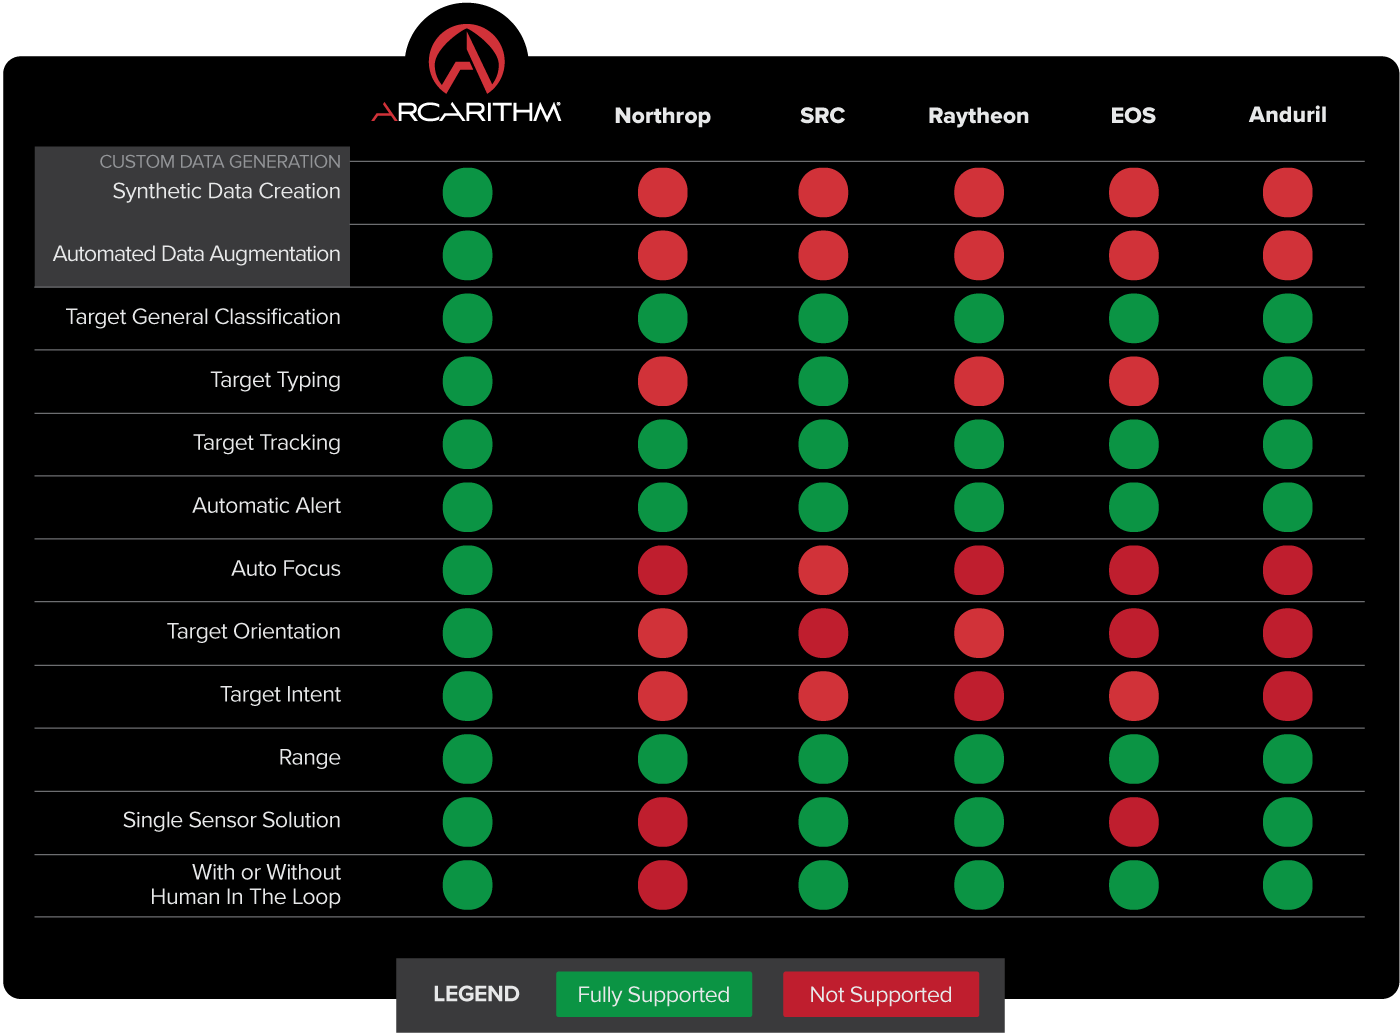Image resolution: width=1400 pixels, height=1033 pixels.
Task: Click Northrop red dot for Human In The Loop
Action: pyautogui.click(x=663, y=886)
